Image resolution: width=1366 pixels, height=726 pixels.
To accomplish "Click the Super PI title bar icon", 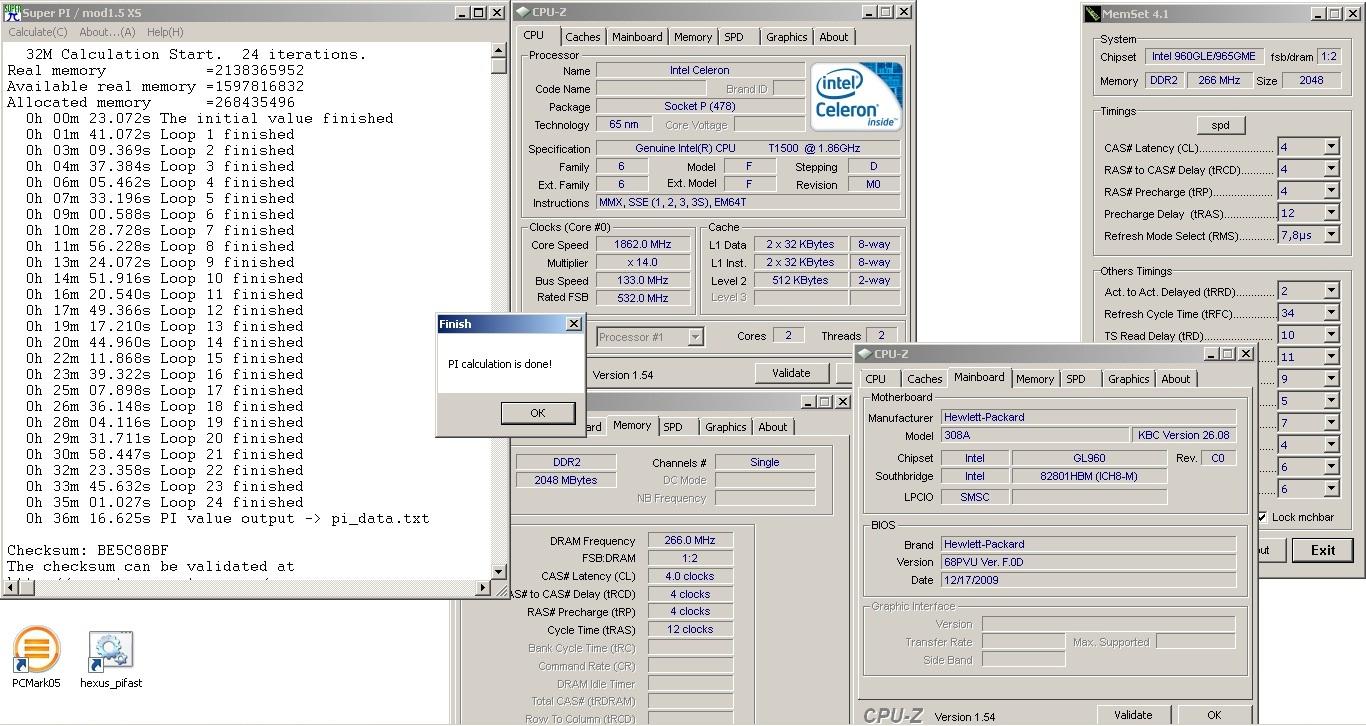I will (x=11, y=13).
